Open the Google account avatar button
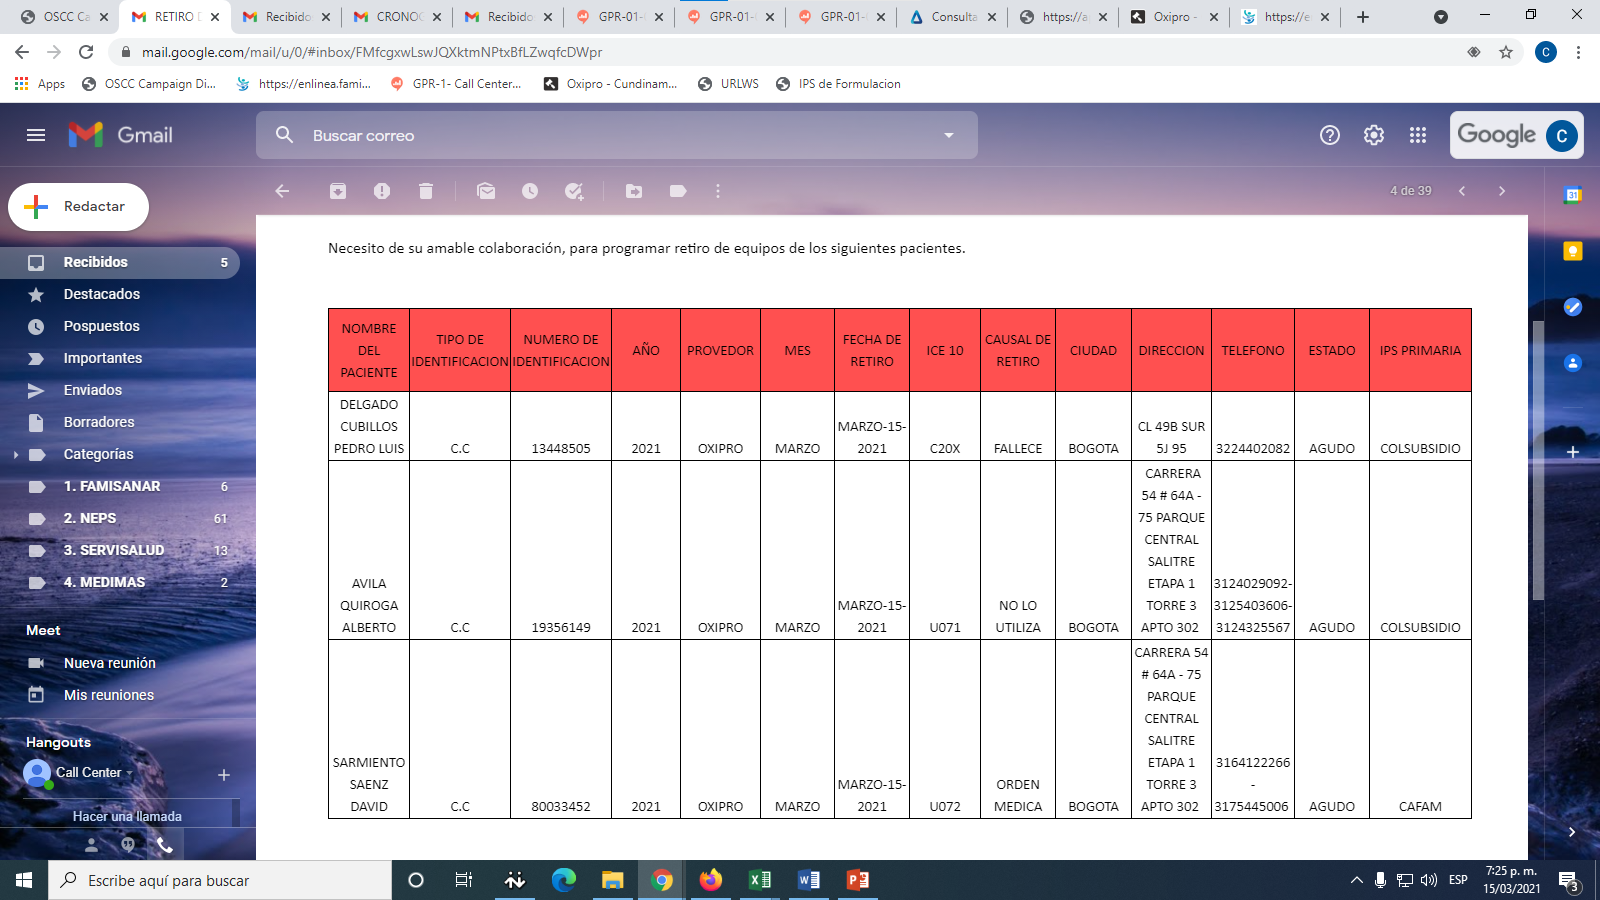Screen dimensions: 1600x900 click(x=1562, y=135)
